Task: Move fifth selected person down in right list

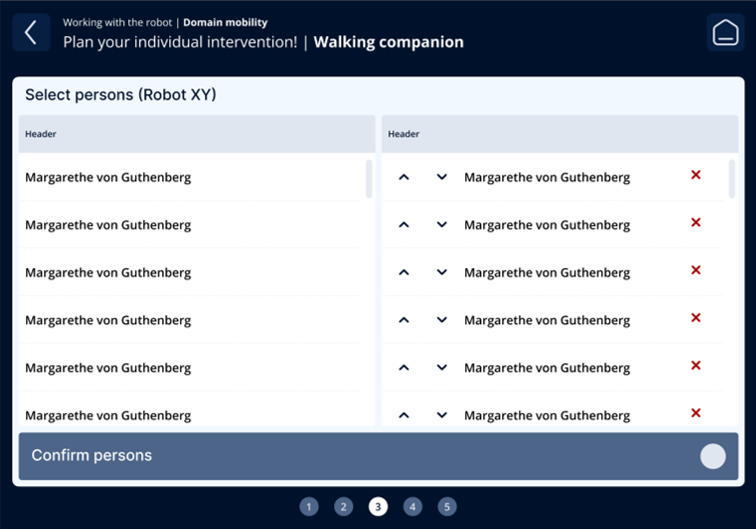Action: 442,368
